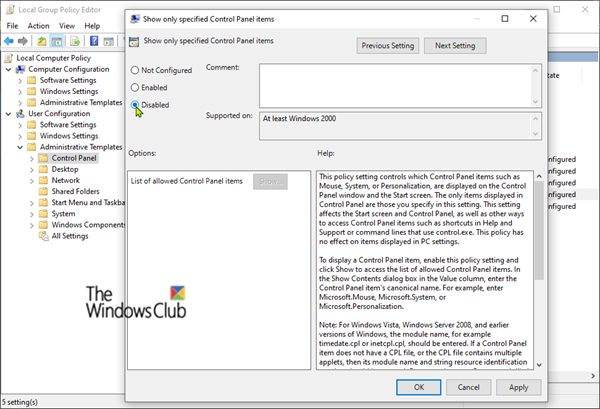This screenshot has width=600, height=409.
Task: Click the Back arrow toolbar icon
Action: [8, 41]
